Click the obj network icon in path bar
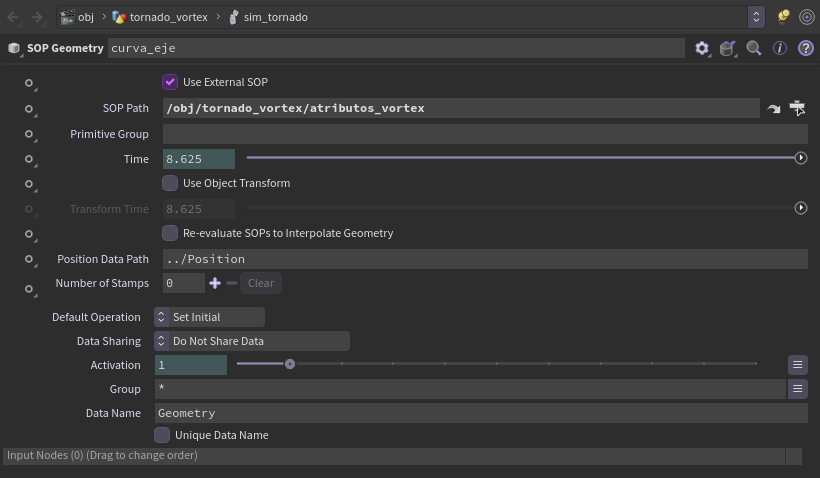 coord(67,17)
